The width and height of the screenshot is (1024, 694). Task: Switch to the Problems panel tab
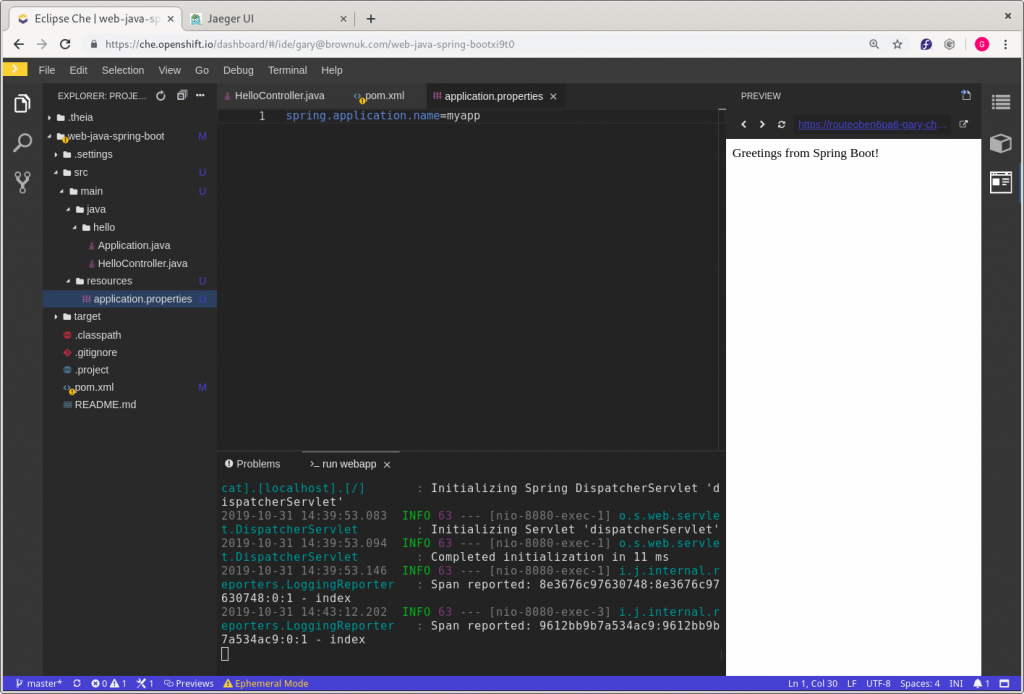258,464
